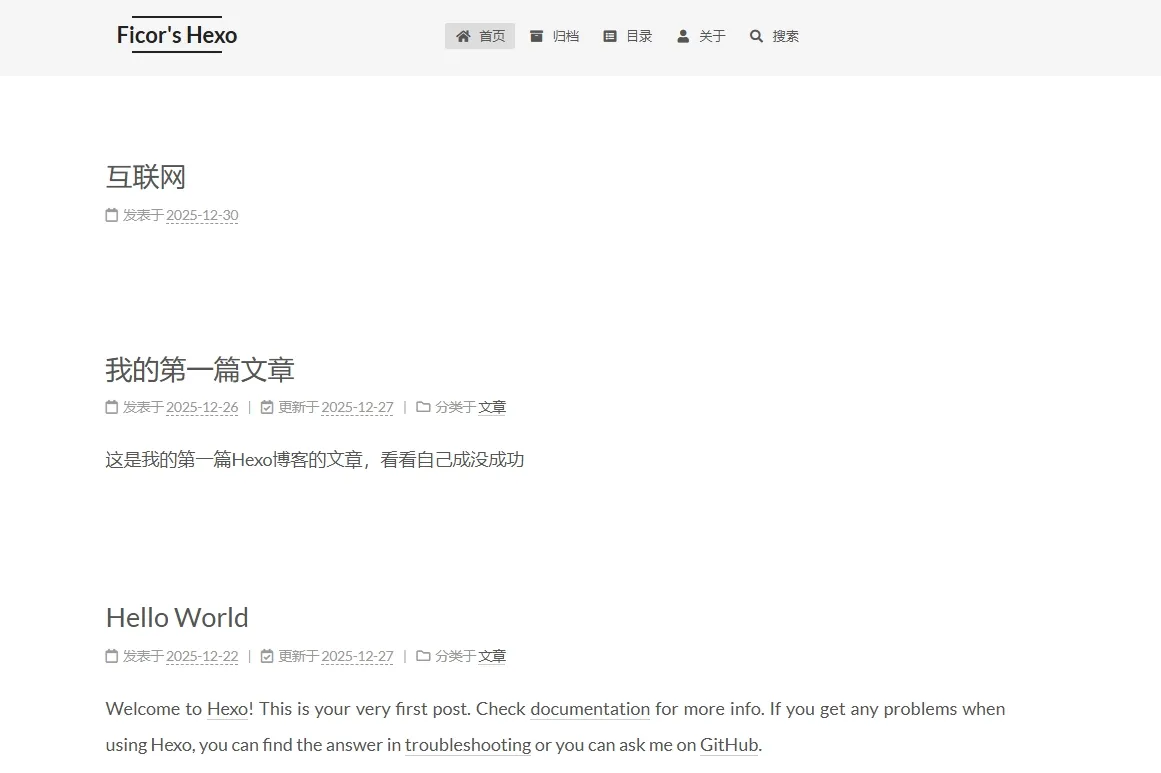This screenshot has height=773, width=1161.
Task: Click the user icon for About
Action: pyautogui.click(x=683, y=36)
